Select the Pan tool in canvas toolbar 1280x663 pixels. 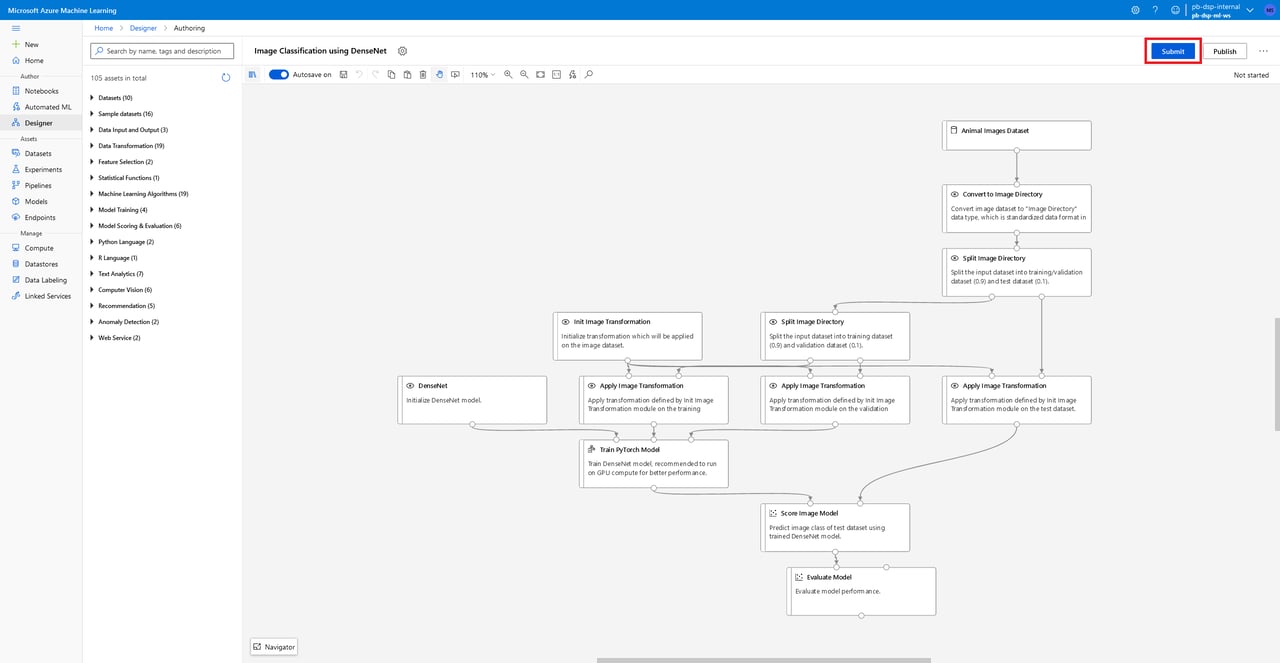click(x=439, y=74)
